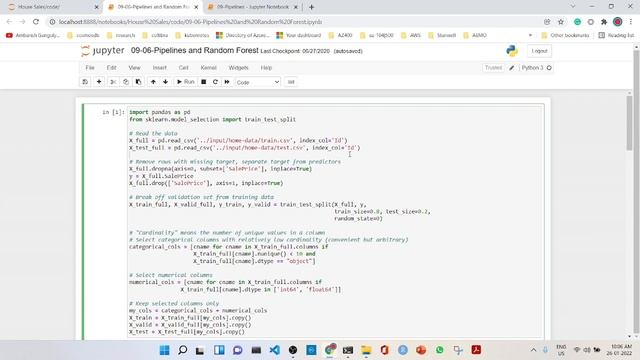Viewport: 640px width, 360px height.
Task: Restart the kernel icon
Action: tap(215, 82)
